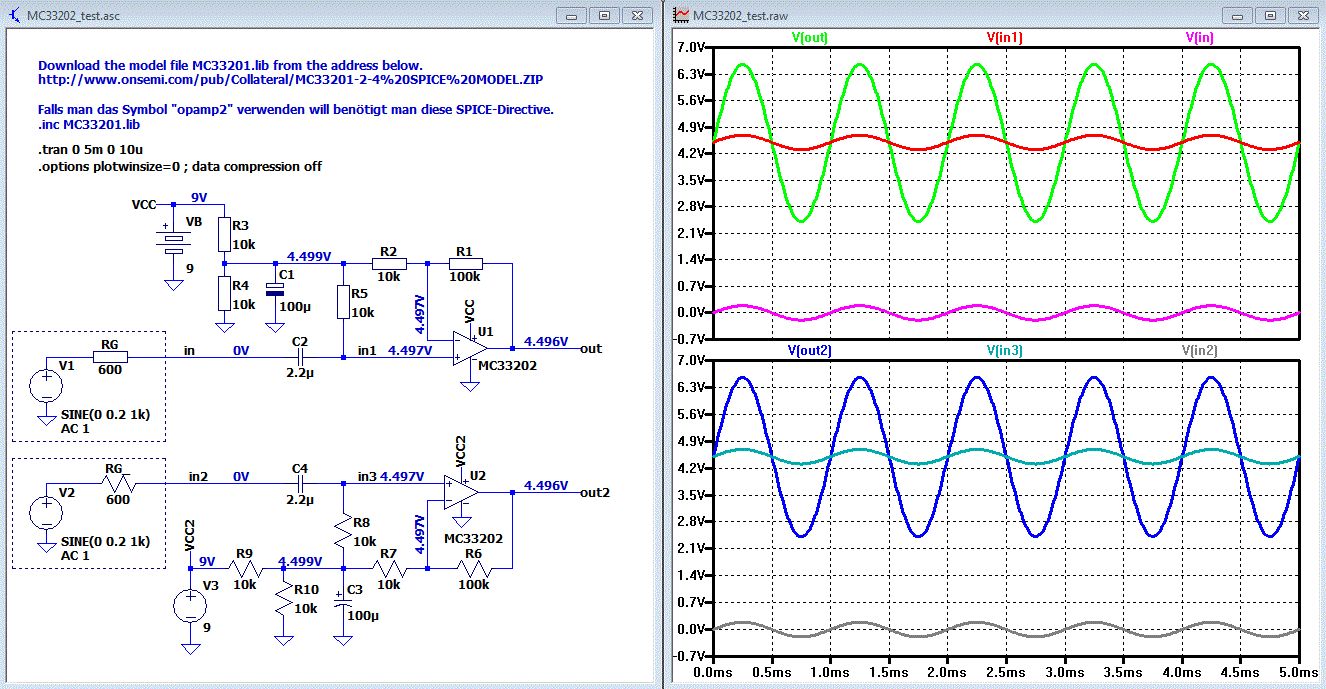Click the VB battery symbol

174,240
